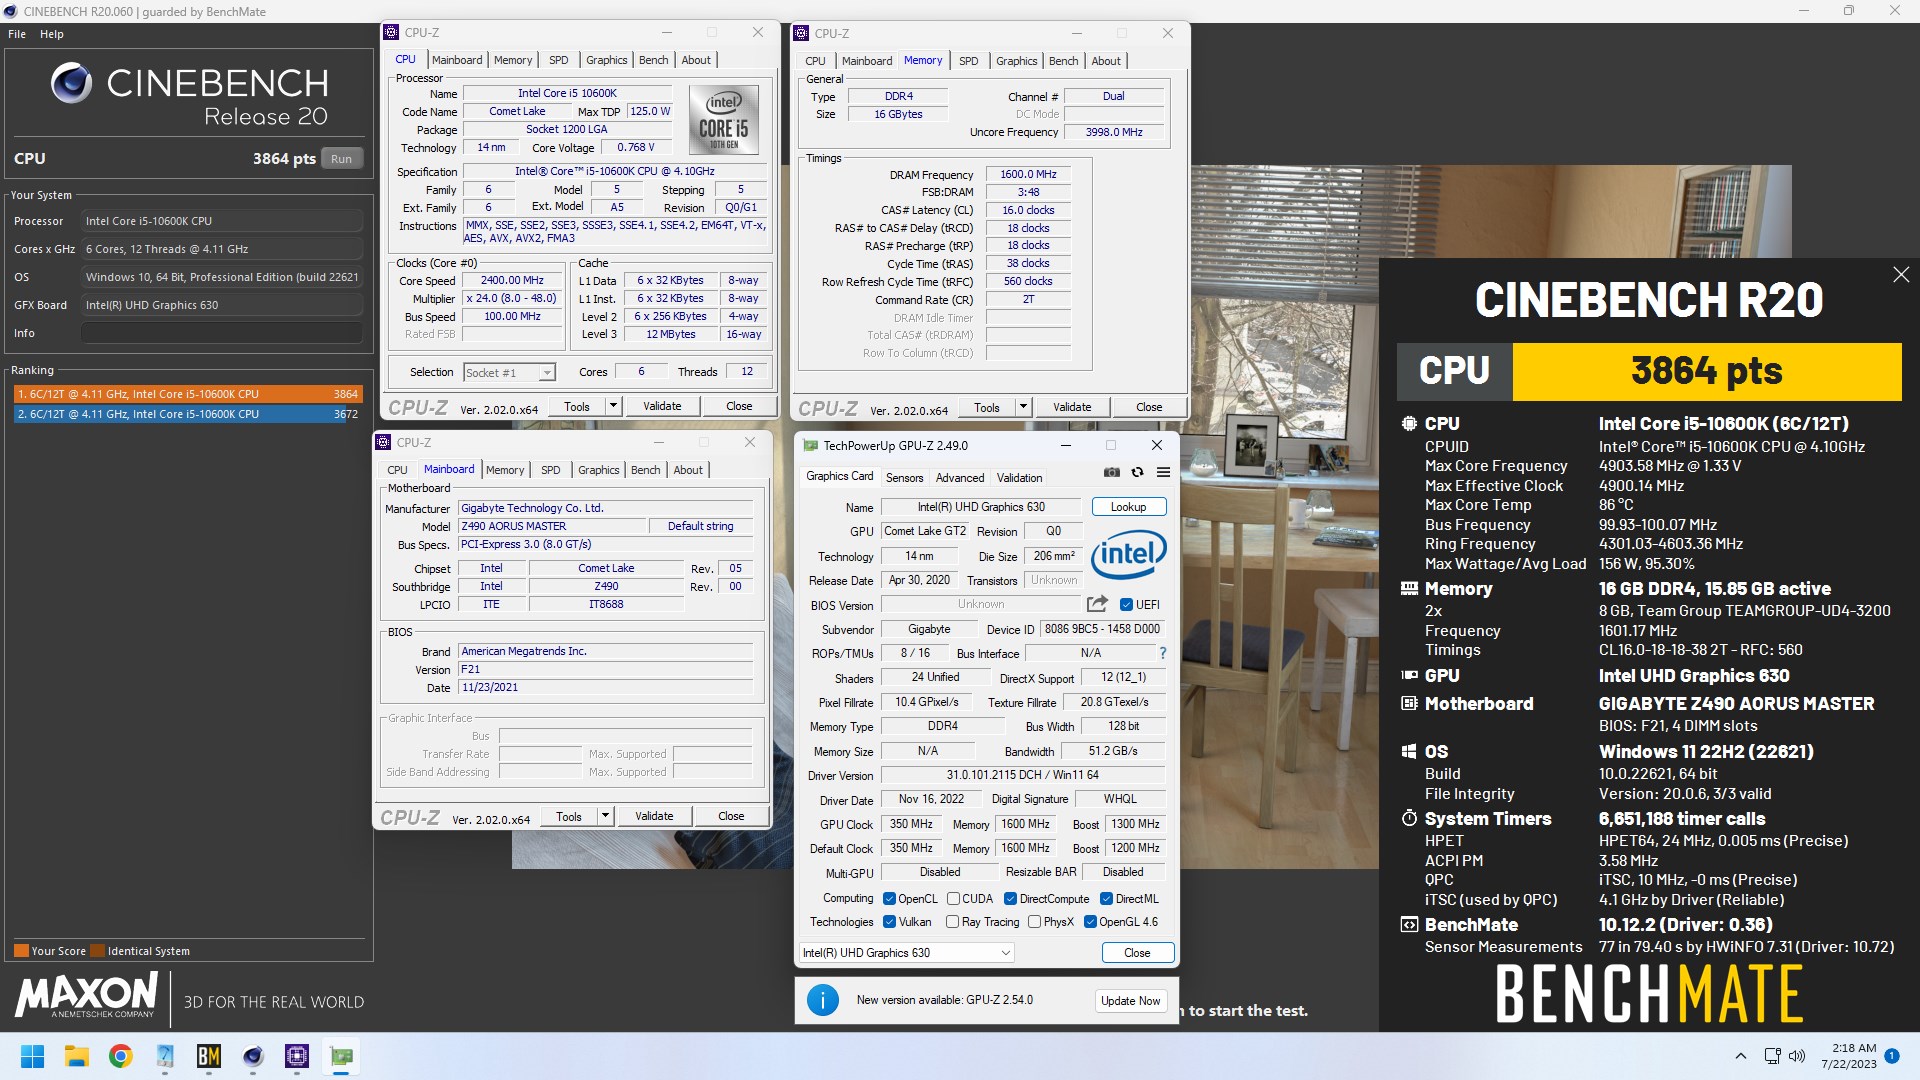Open volume control tray icon
Screen dimensions: 1920x1080
1797,1056
